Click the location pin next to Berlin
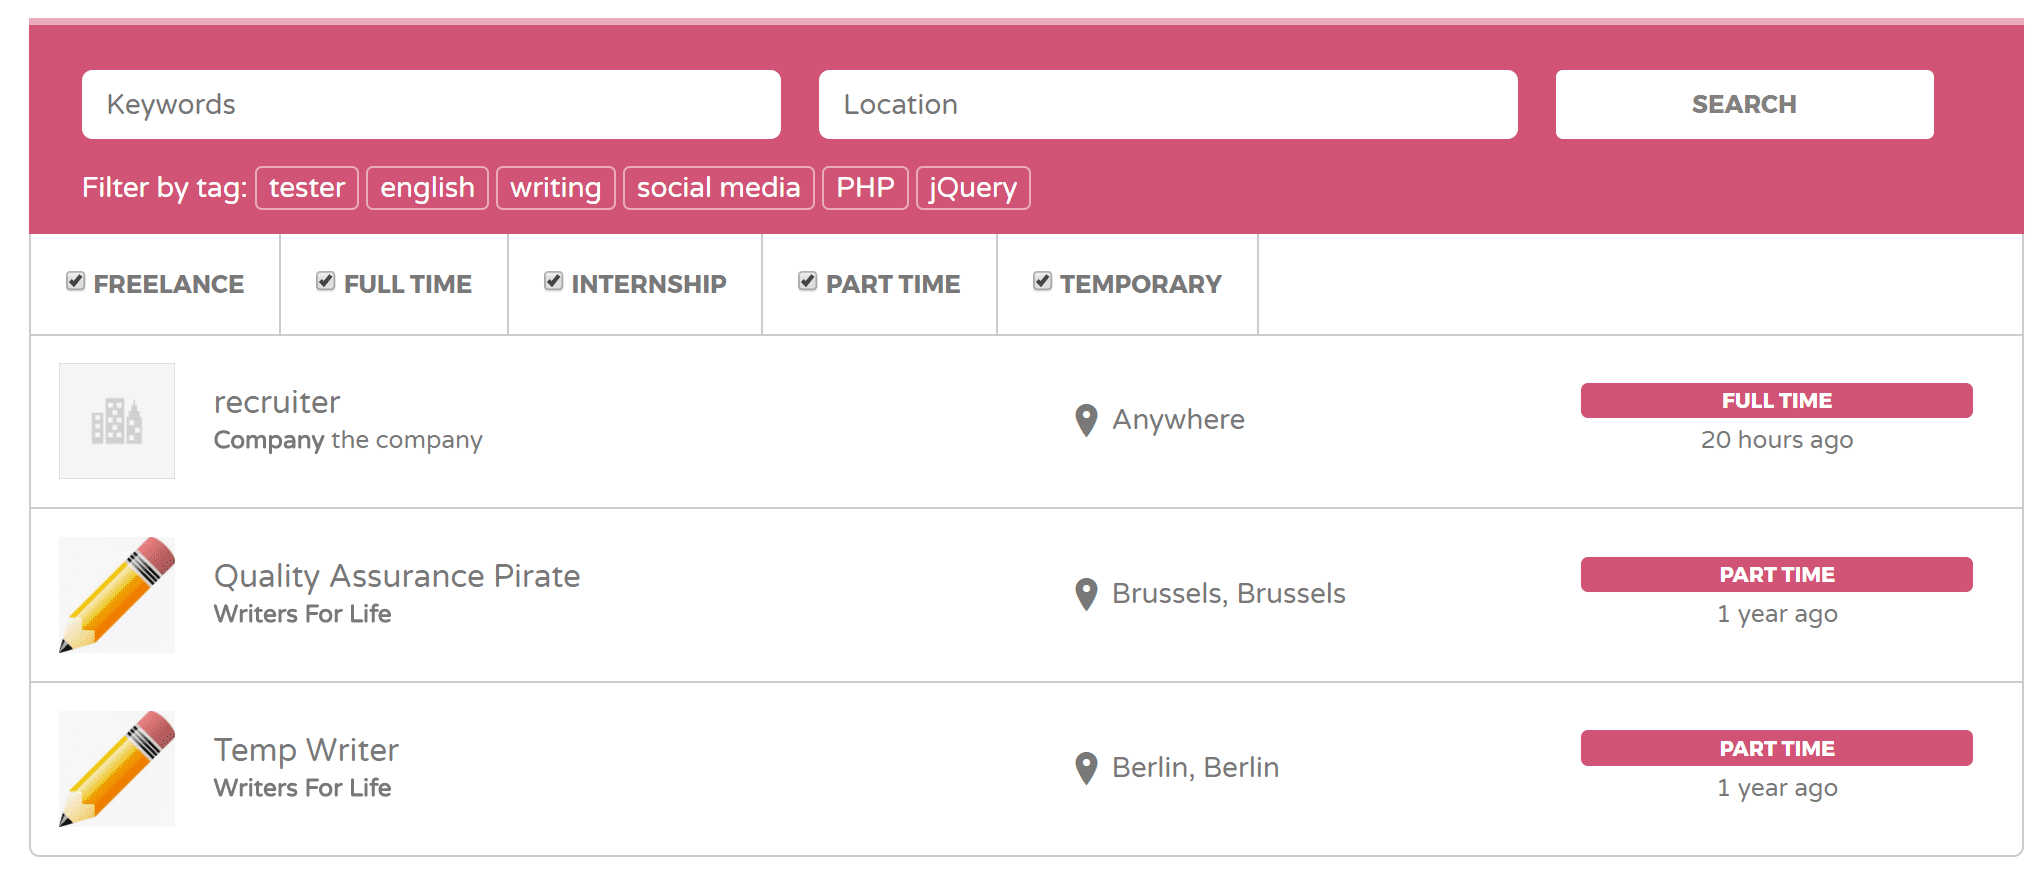2038x876 pixels. pos(1086,768)
